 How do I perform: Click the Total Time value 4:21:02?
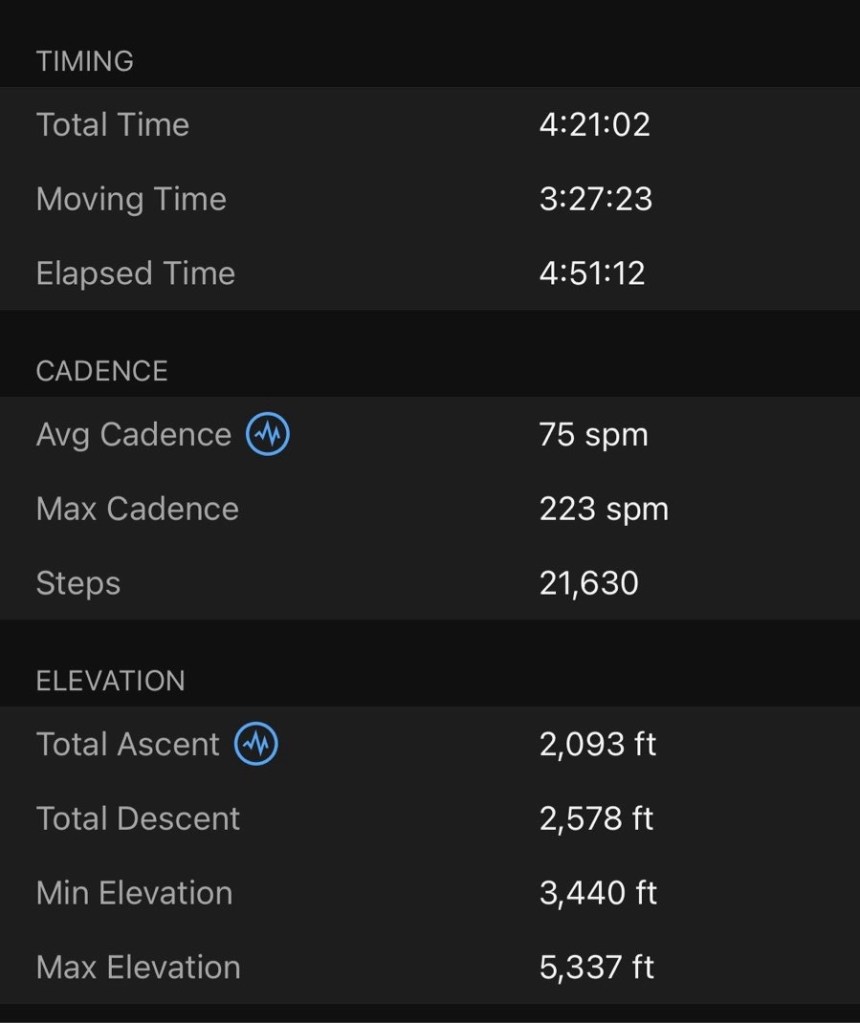[x=594, y=125]
